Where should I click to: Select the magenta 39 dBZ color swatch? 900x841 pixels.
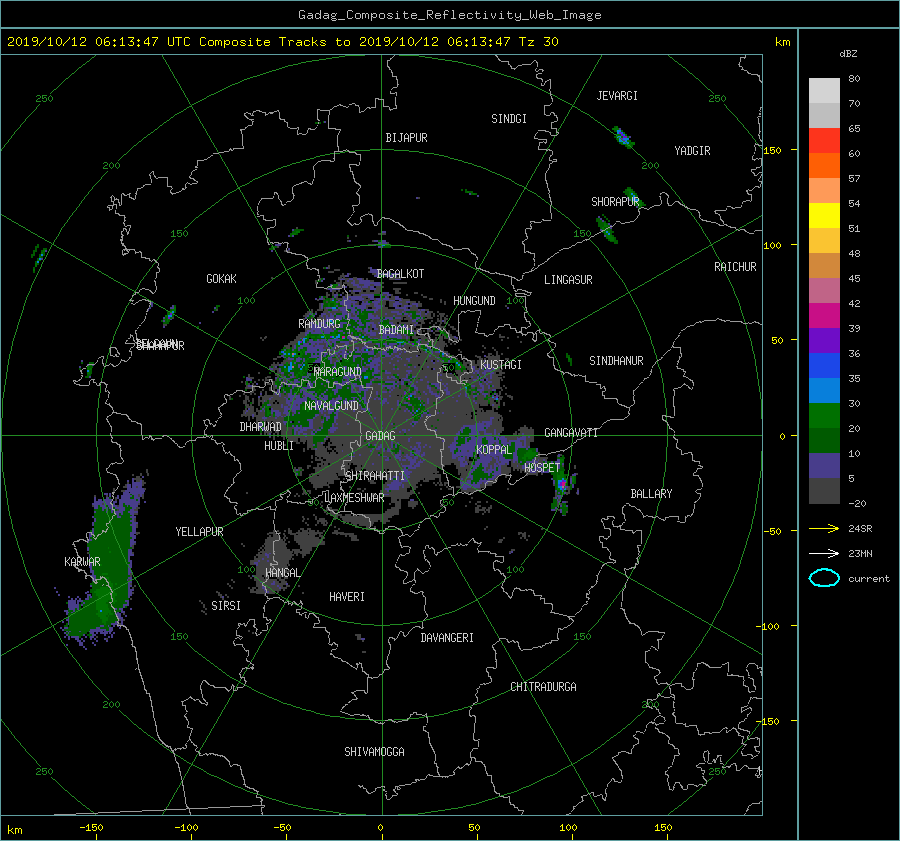824,315
